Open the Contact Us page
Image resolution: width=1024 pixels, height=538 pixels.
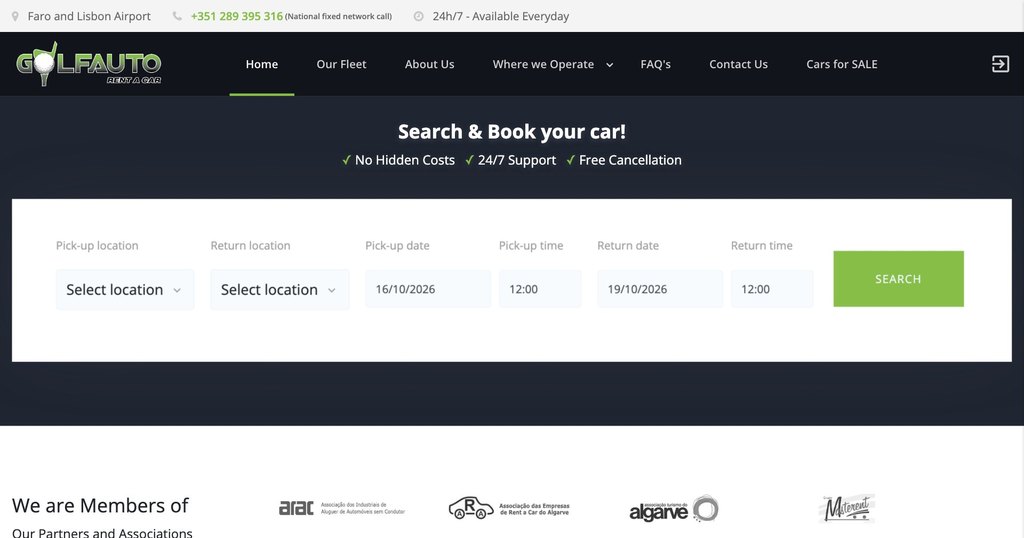click(x=739, y=64)
